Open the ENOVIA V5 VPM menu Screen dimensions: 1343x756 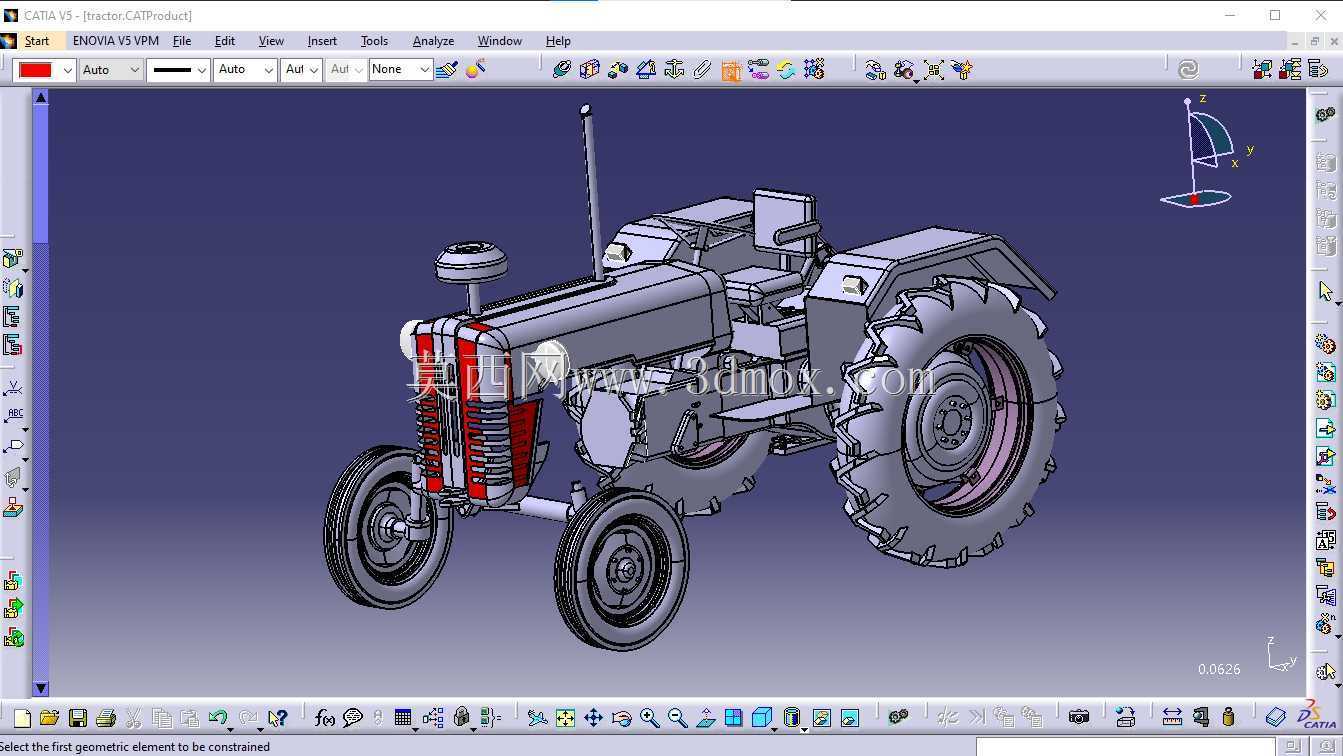pos(115,41)
